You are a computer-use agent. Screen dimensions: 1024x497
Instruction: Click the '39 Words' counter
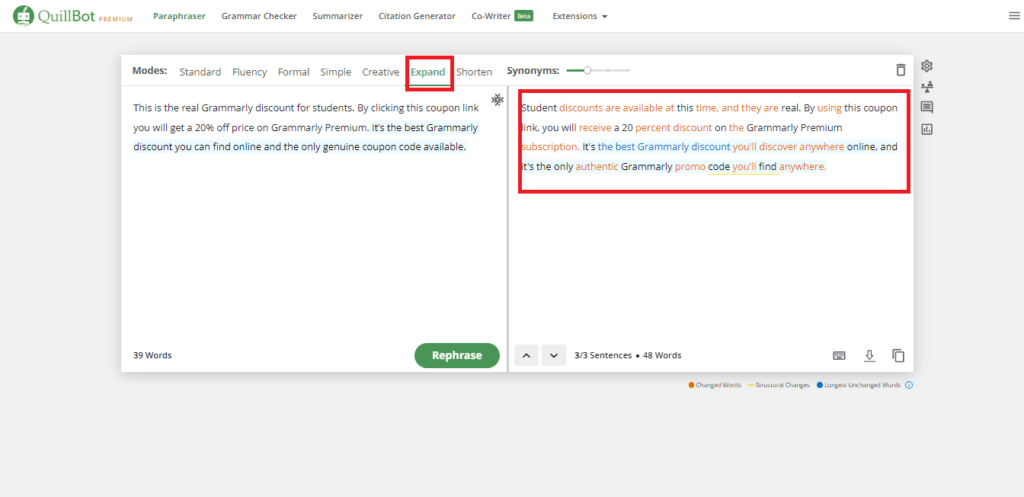click(x=152, y=356)
